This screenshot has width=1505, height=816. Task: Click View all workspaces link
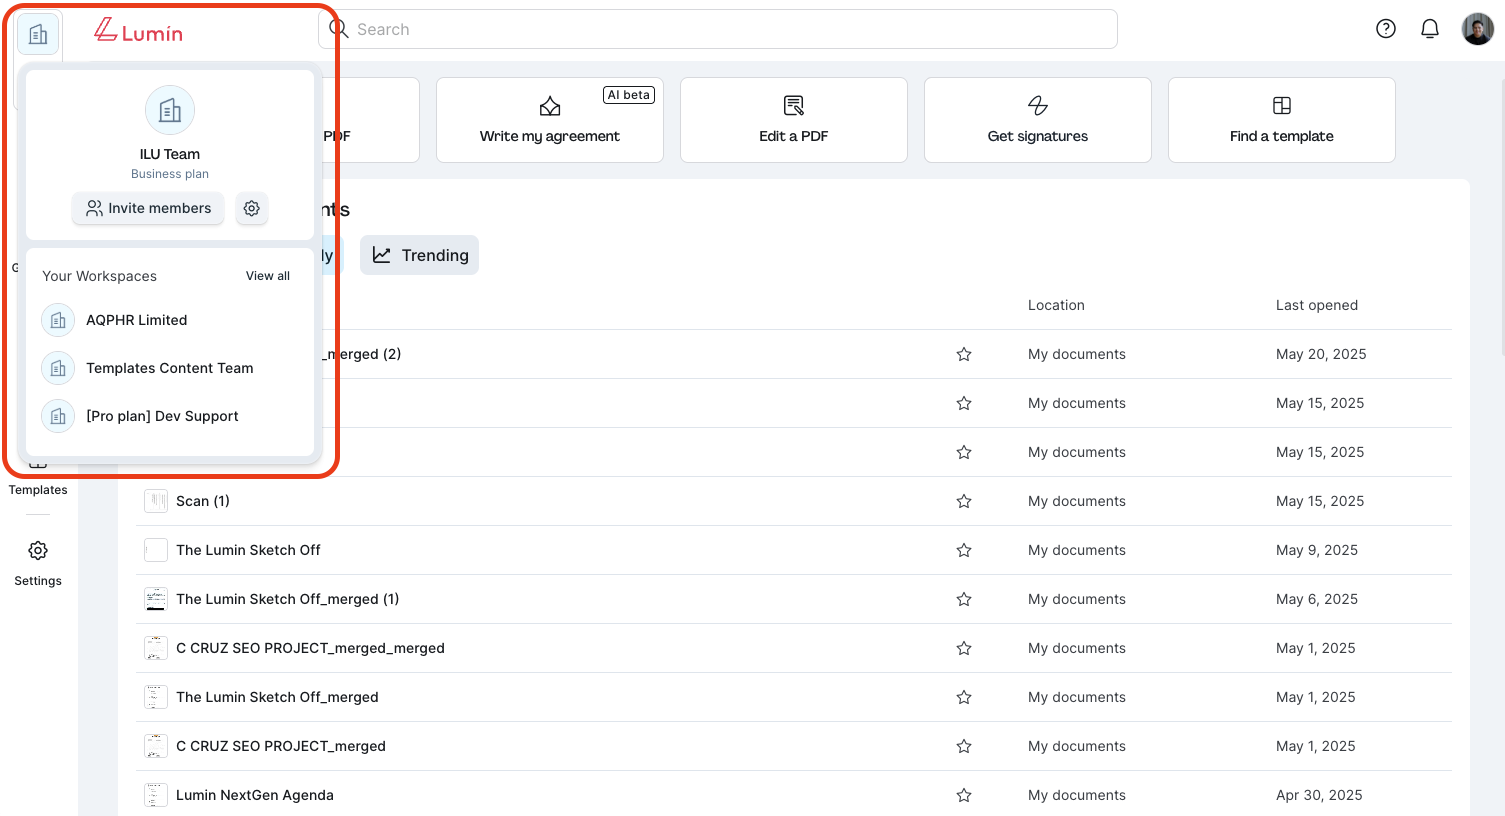pyautogui.click(x=268, y=276)
